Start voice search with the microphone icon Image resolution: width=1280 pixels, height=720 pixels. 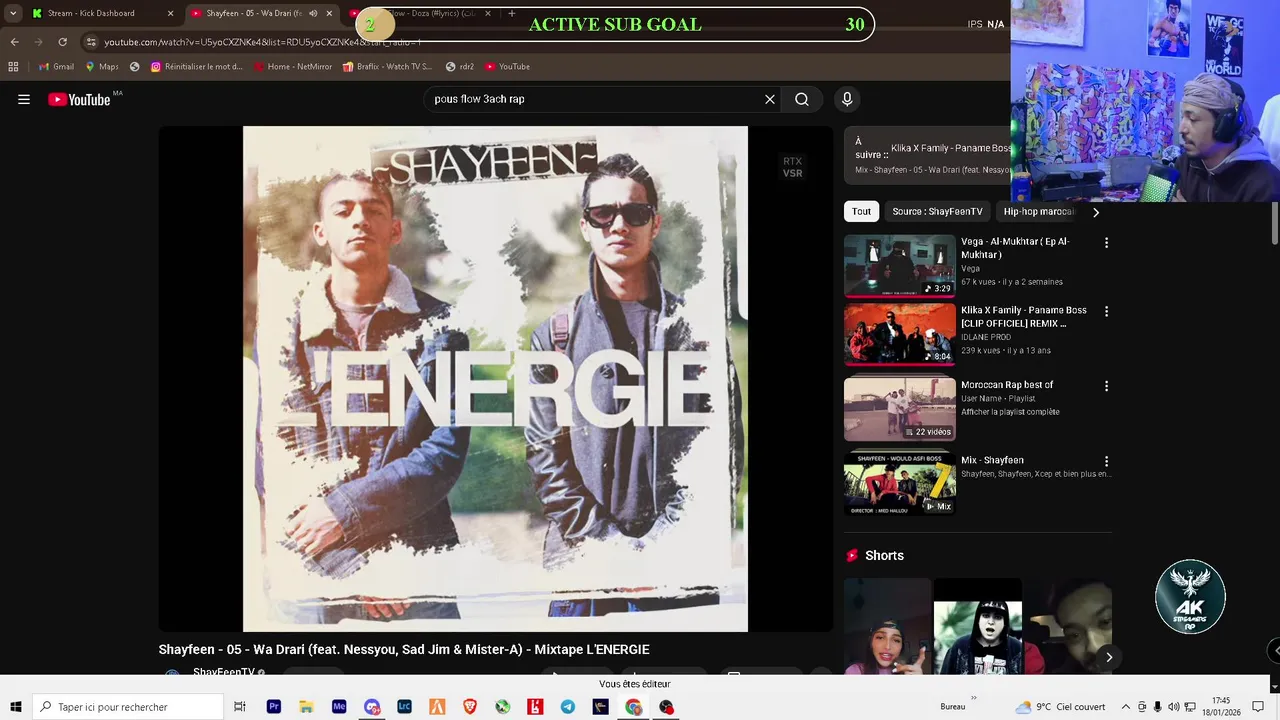pyautogui.click(x=847, y=99)
